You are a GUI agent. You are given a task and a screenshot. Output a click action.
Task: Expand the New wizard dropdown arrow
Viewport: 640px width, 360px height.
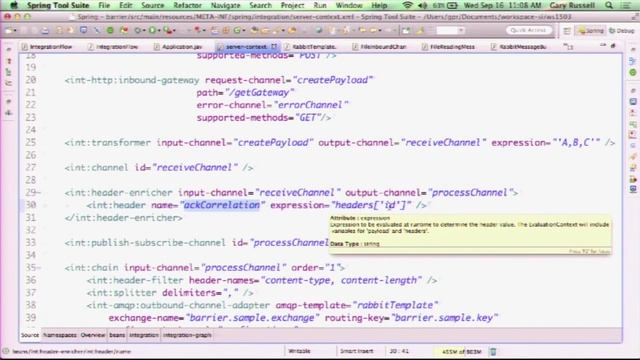click(x=15, y=31)
